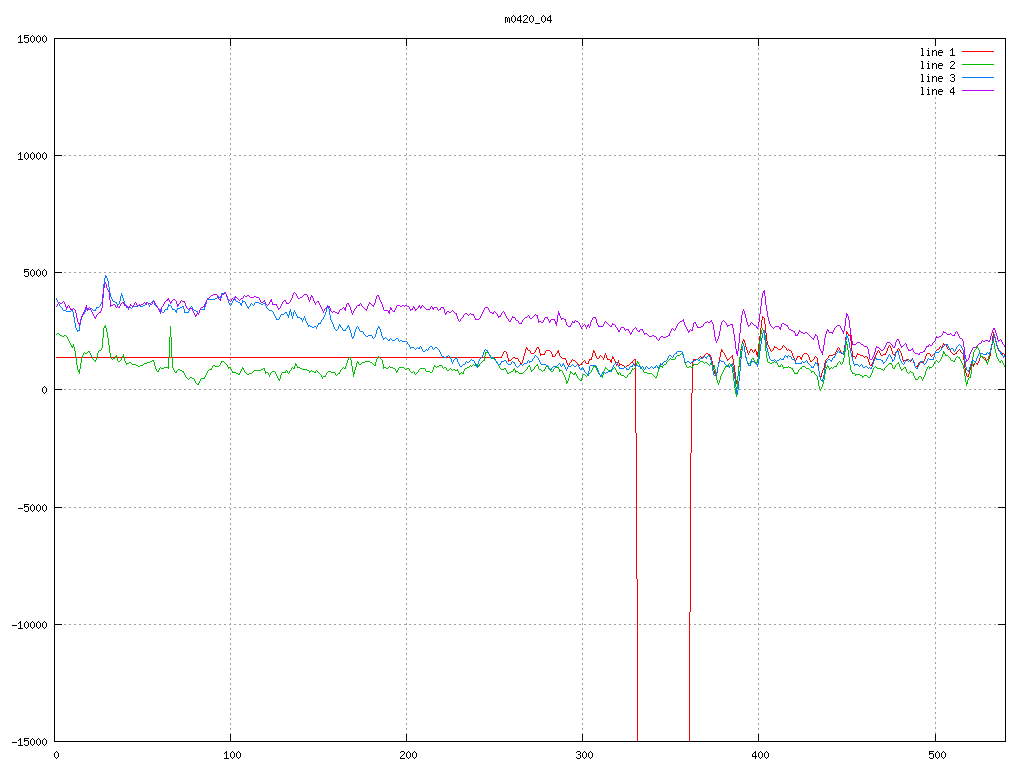Viewport: 1024px width, 768px height.
Task: Click the -15000 y-axis tick label
Action: tap(28, 741)
